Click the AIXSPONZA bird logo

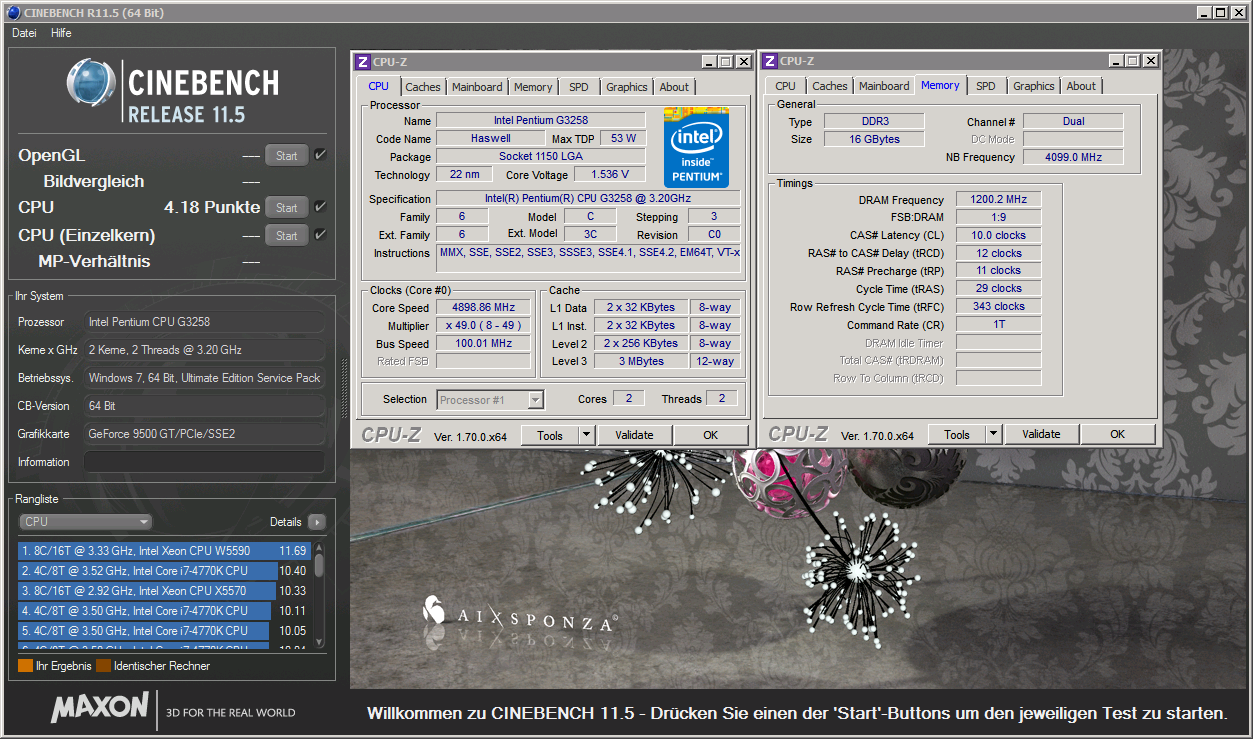(x=434, y=611)
